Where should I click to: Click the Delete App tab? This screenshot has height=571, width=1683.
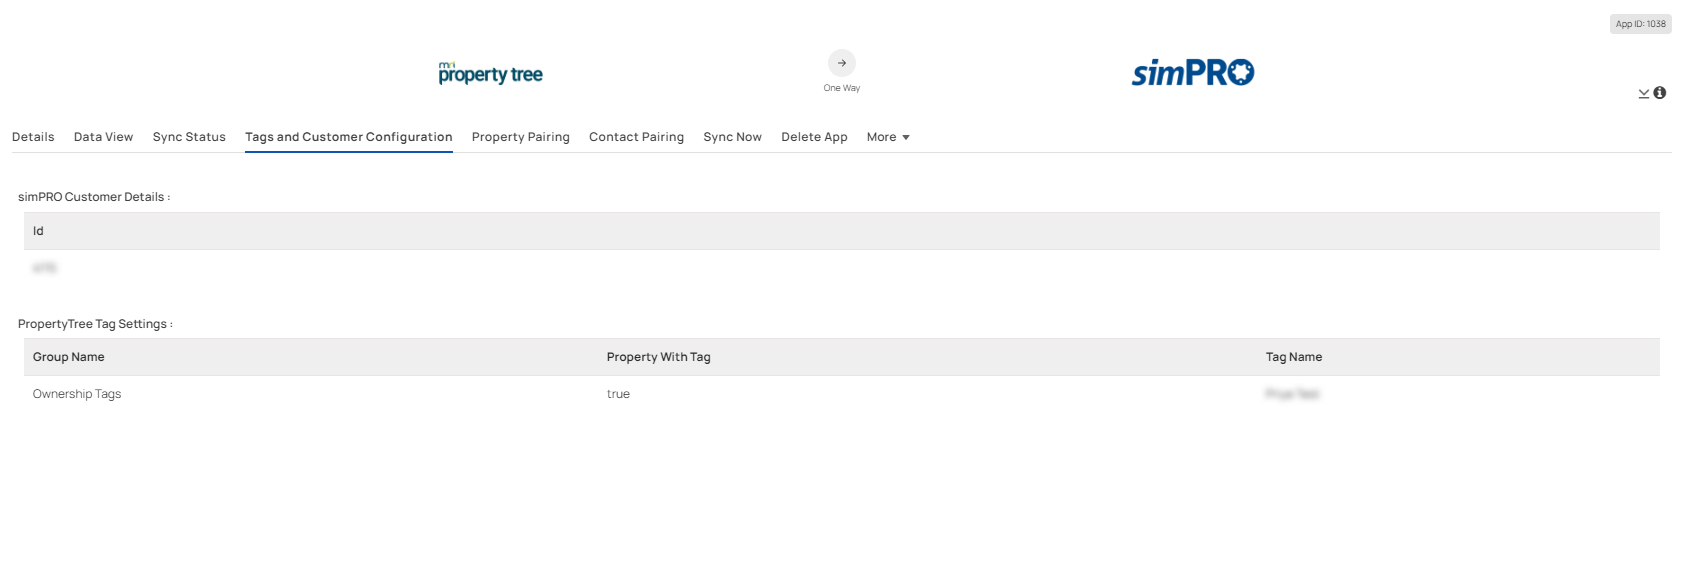(x=814, y=137)
